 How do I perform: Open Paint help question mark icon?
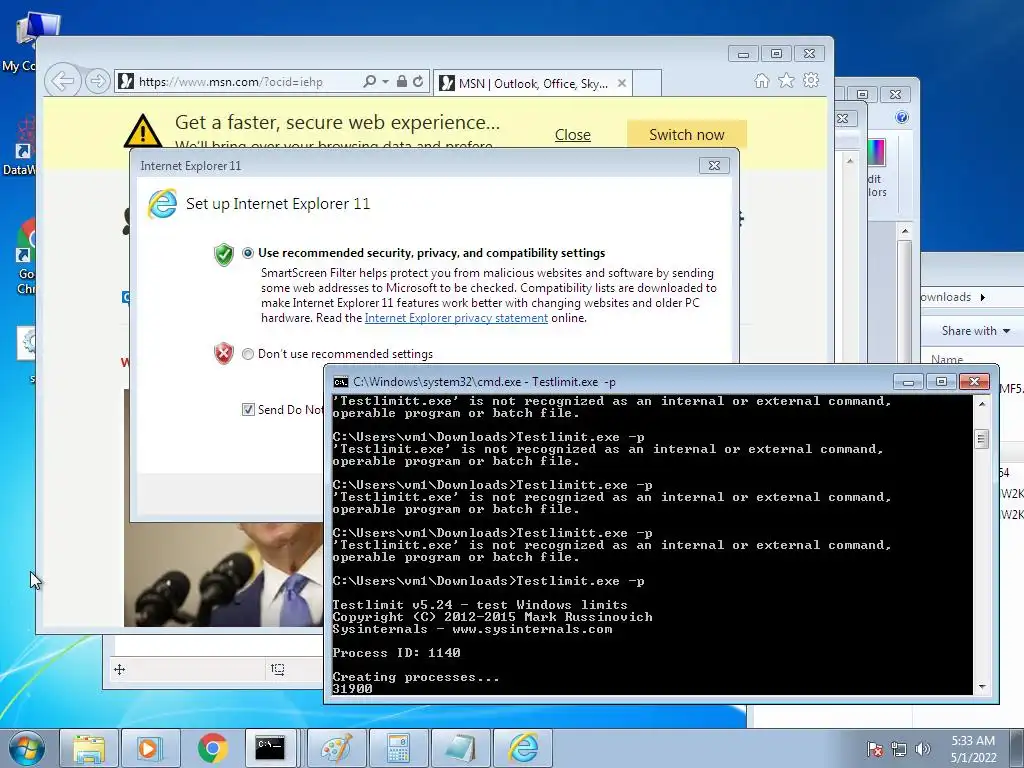click(x=902, y=117)
